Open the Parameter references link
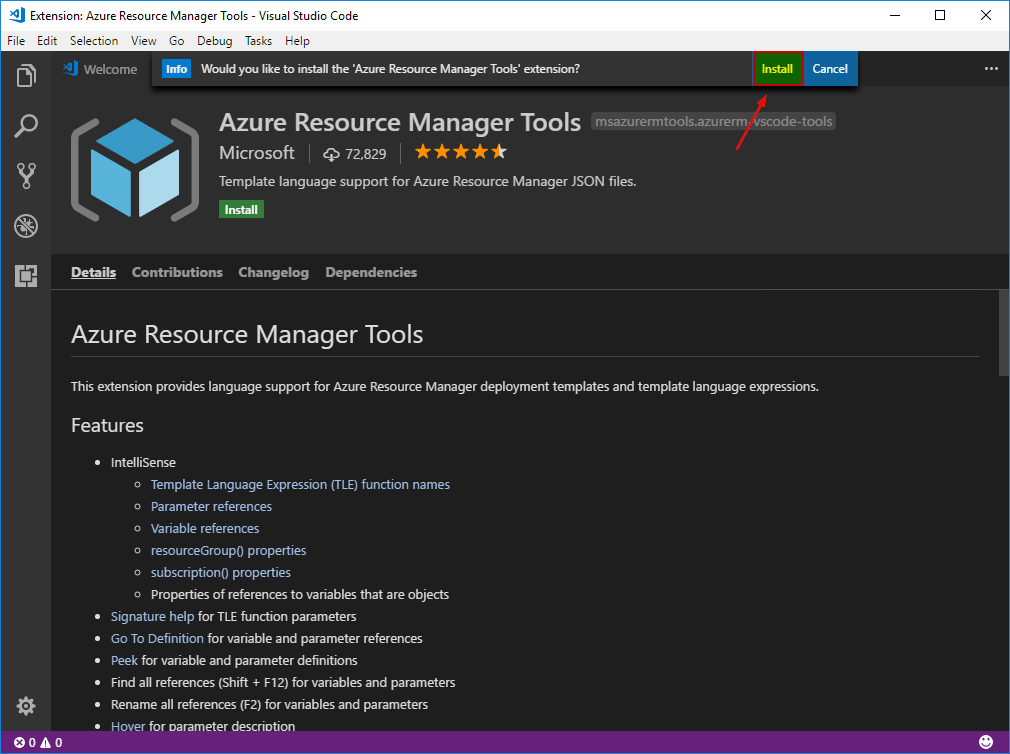Screen dimensions: 1010x754 click(x=211, y=506)
